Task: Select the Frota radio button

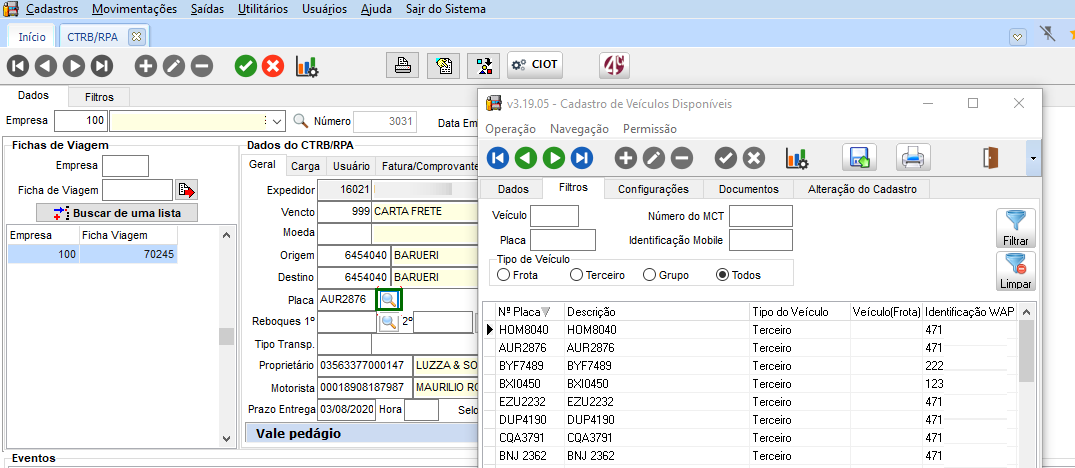Action: [x=504, y=275]
